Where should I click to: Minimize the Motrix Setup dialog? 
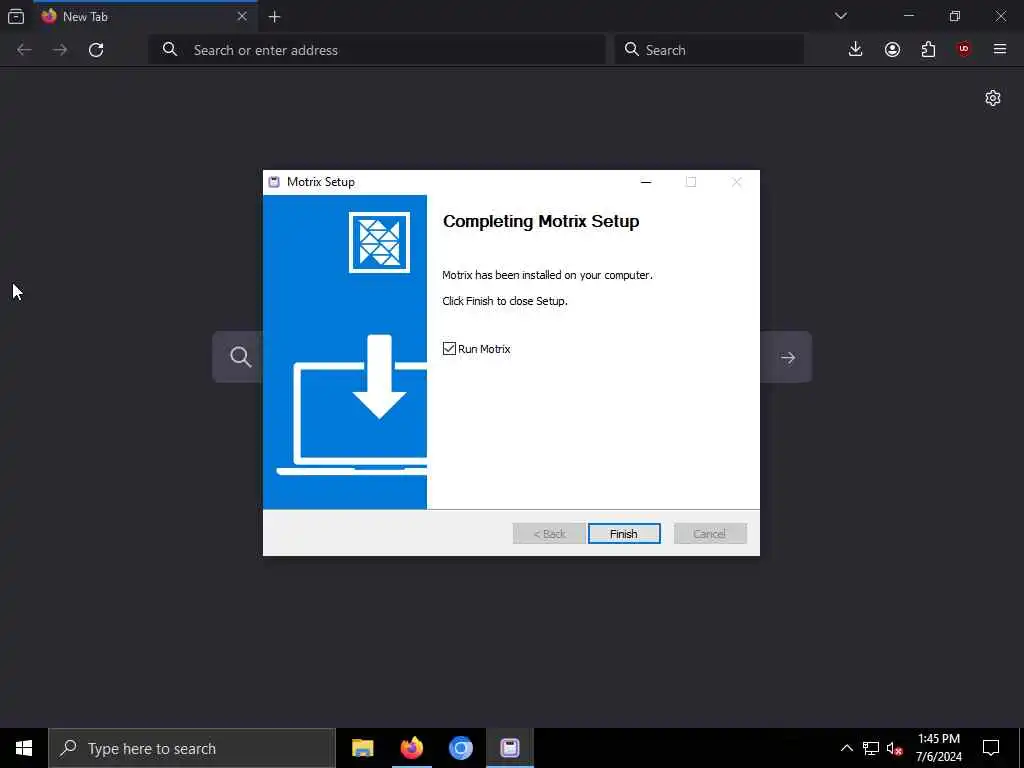coord(646,182)
